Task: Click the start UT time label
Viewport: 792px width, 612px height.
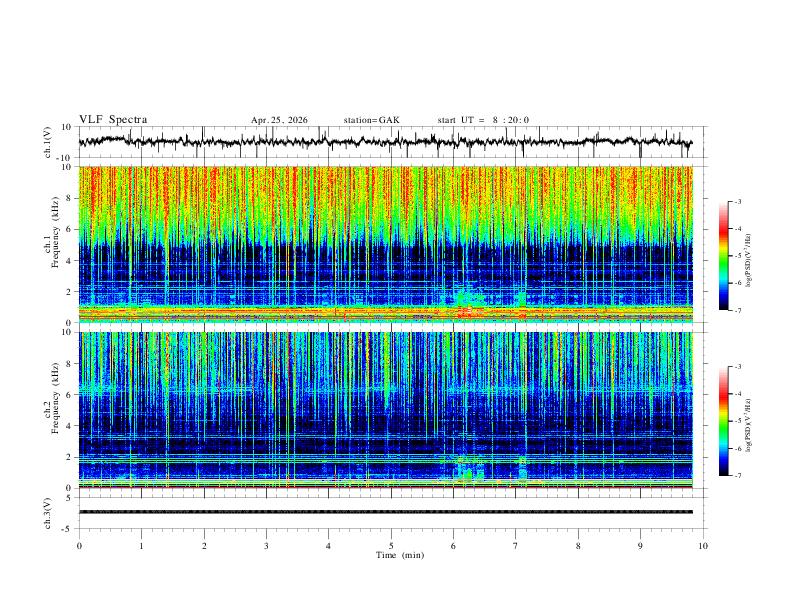Action: coord(483,120)
